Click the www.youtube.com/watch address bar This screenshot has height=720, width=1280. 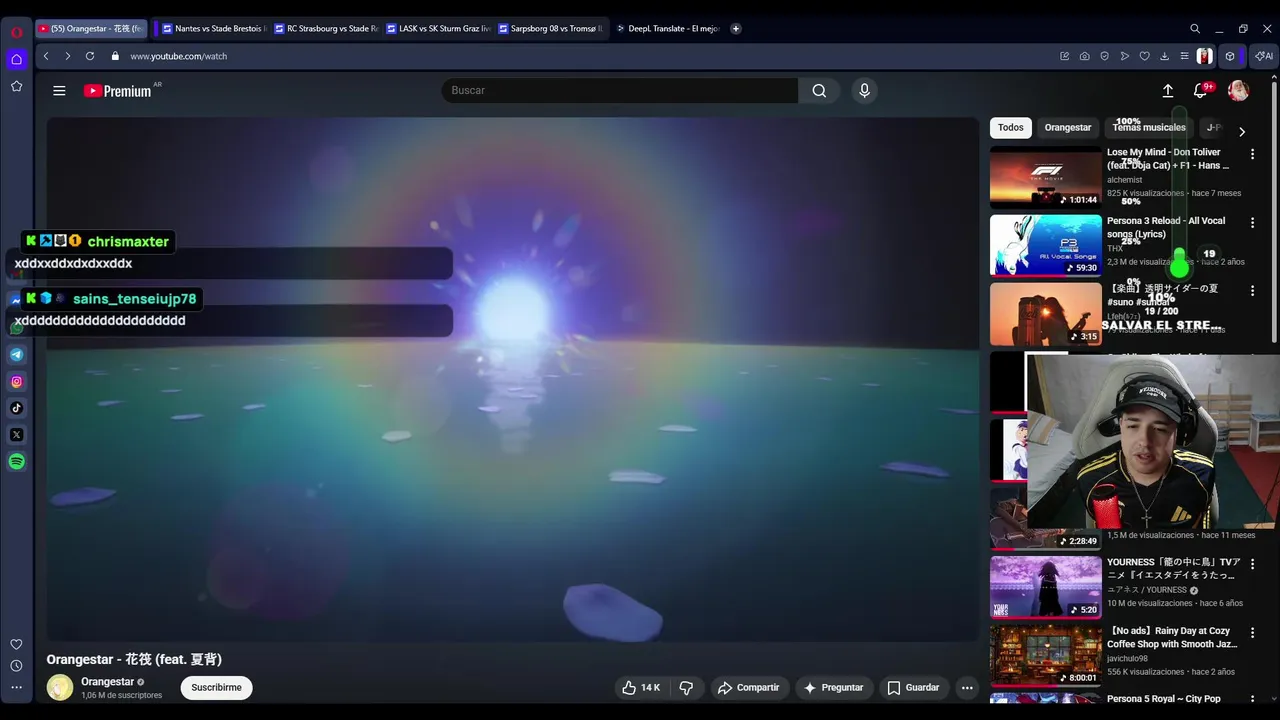click(179, 56)
